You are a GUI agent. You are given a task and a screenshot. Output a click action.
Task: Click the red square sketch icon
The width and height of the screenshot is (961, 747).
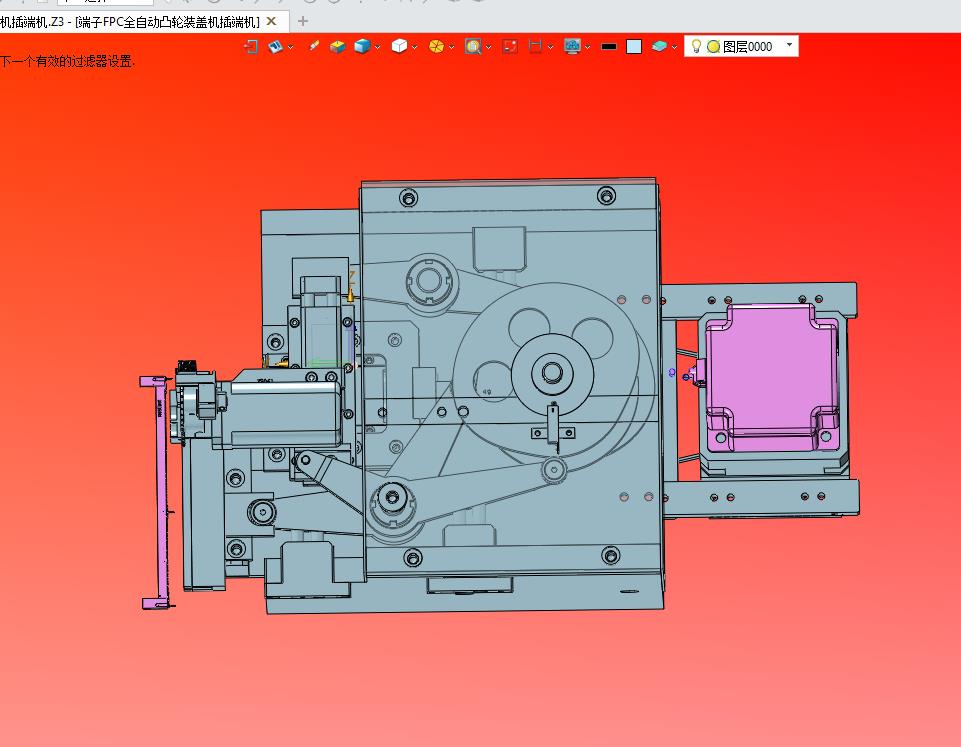coord(510,47)
